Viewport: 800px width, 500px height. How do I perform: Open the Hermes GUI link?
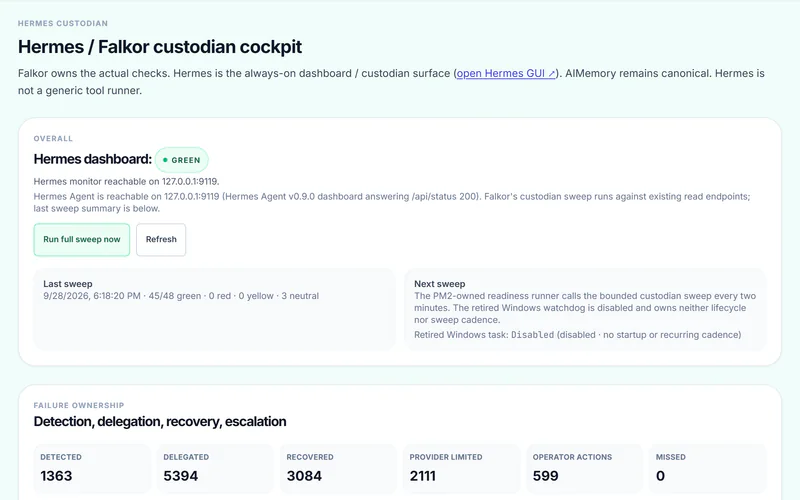click(x=506, y=73)
